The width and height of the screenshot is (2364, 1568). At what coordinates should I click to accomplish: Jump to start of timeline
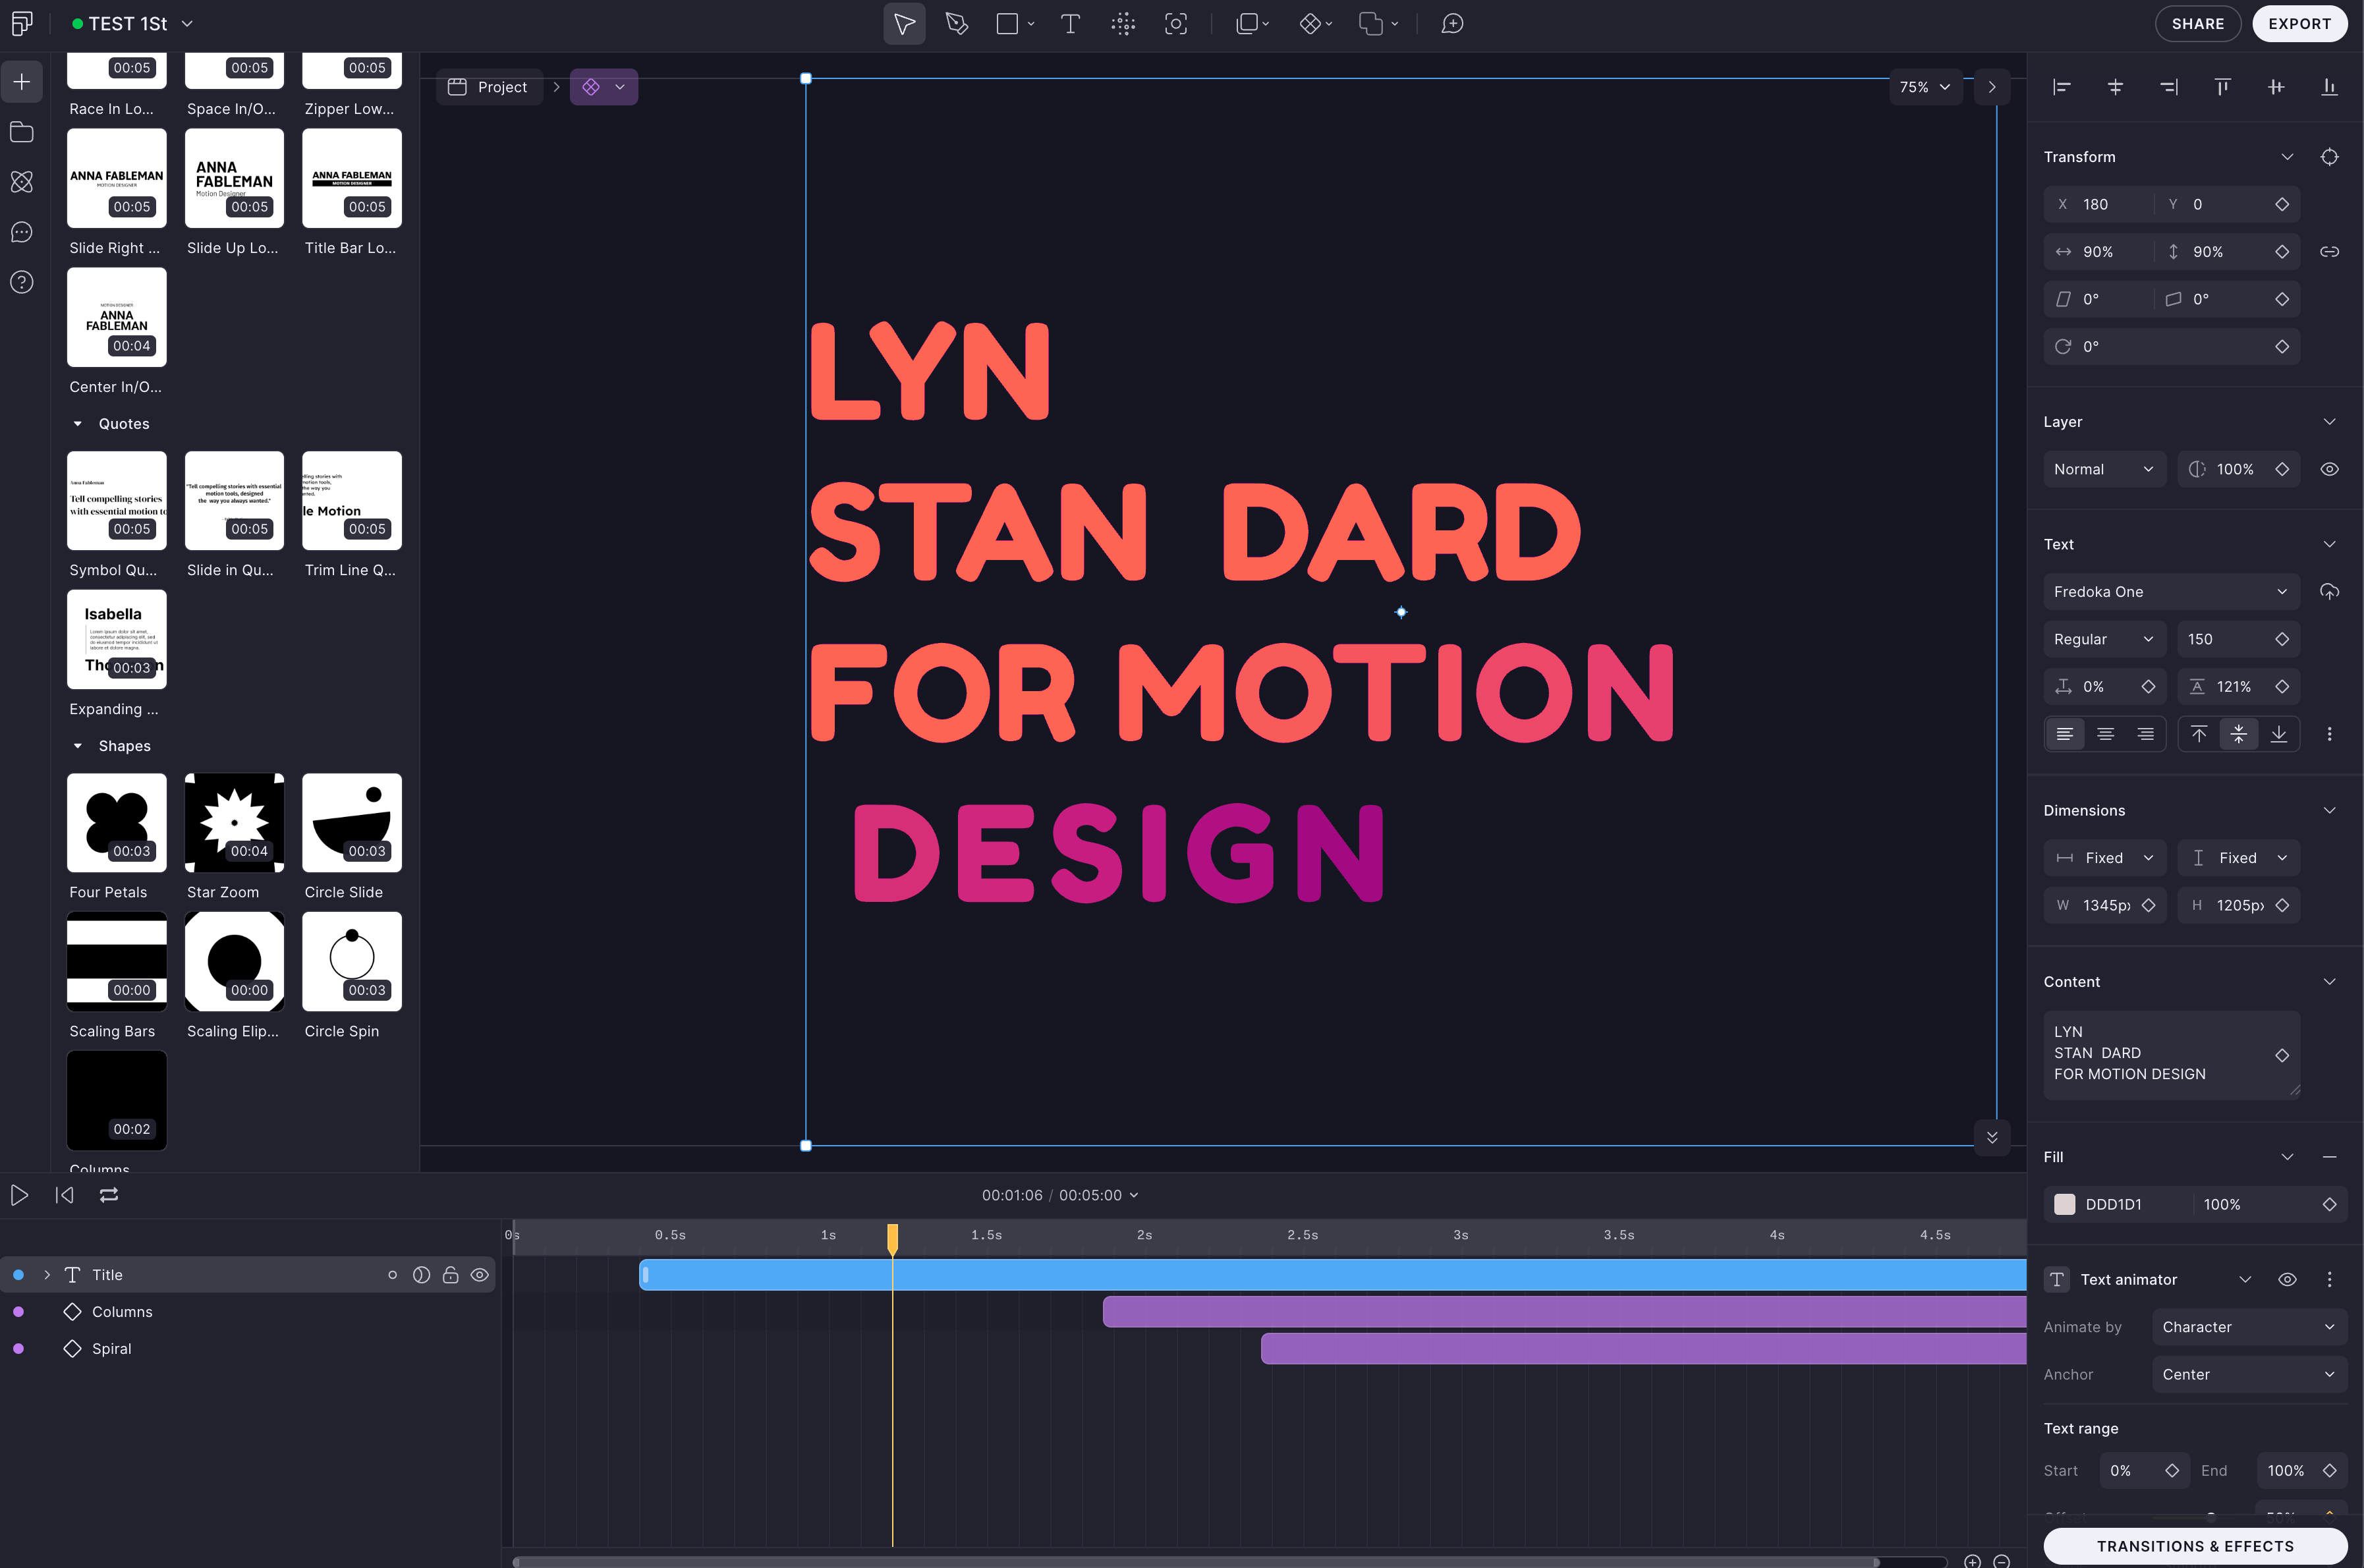[x=65, y=1195]
